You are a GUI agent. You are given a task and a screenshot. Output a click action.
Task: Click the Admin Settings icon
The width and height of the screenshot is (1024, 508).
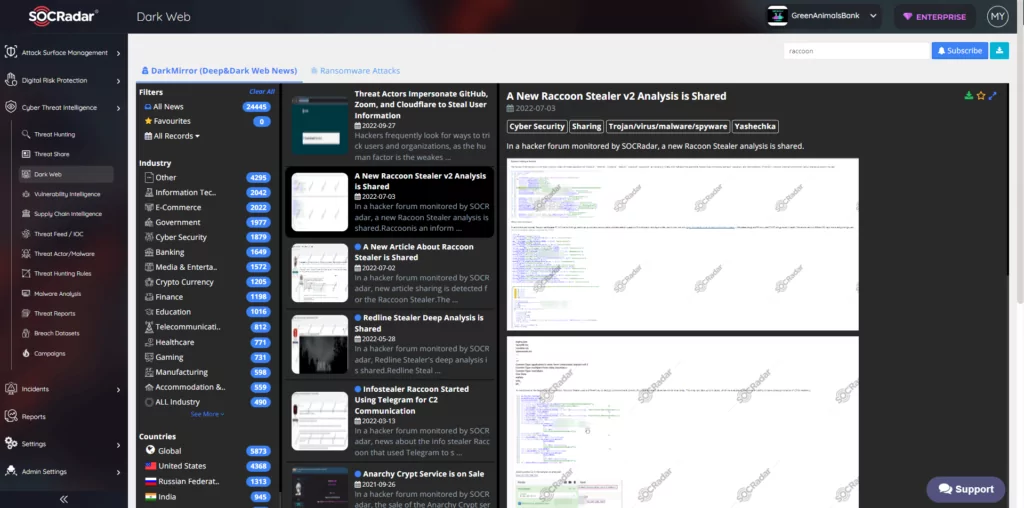point(10,471)
